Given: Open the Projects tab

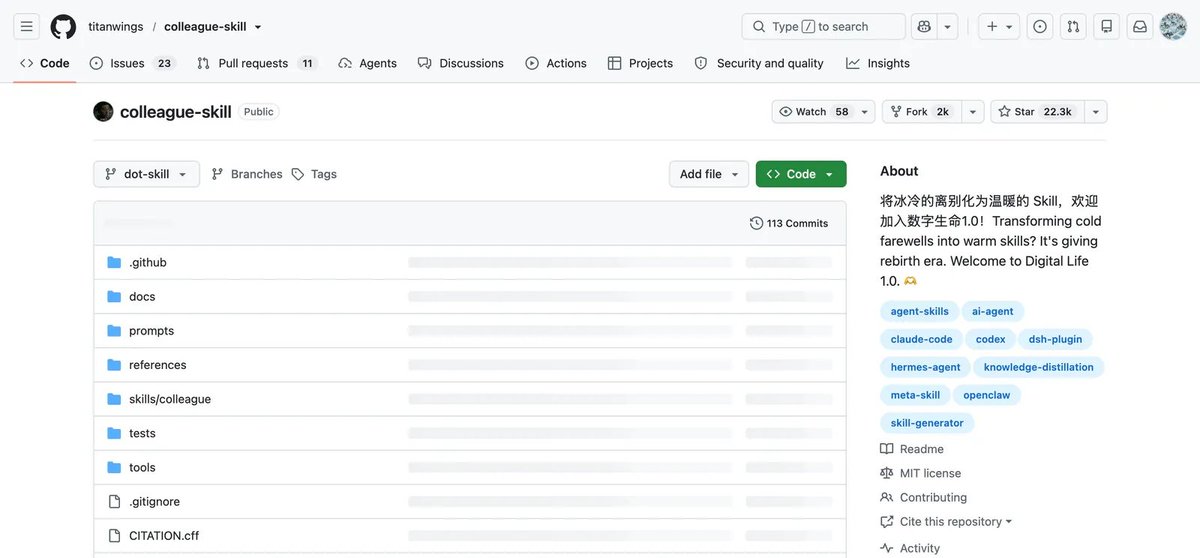Looking at the screenshot, I should pos(640,63).
